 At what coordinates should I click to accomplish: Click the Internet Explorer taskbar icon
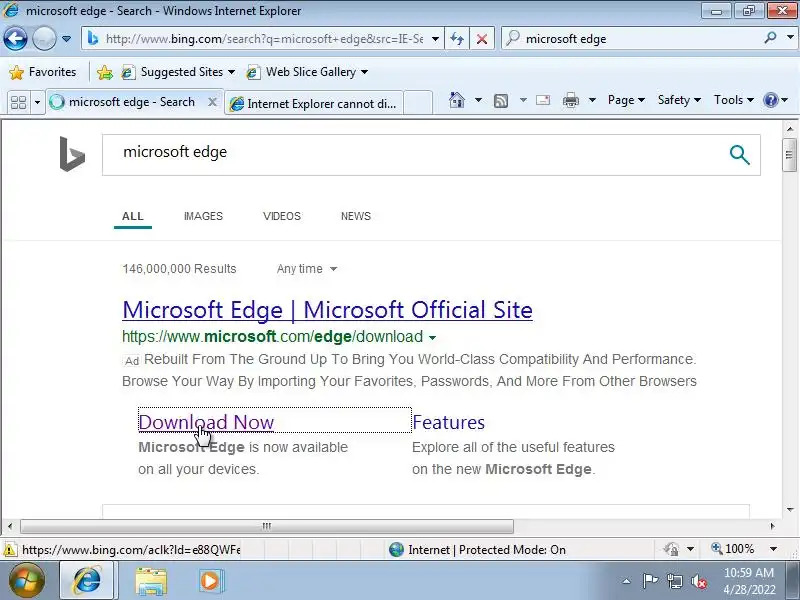point(88,580)
